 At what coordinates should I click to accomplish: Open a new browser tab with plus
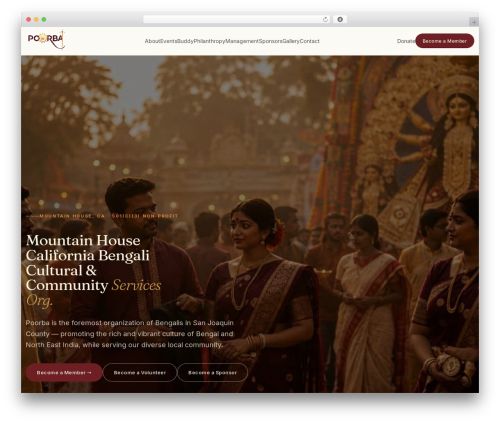coord(474,22)
